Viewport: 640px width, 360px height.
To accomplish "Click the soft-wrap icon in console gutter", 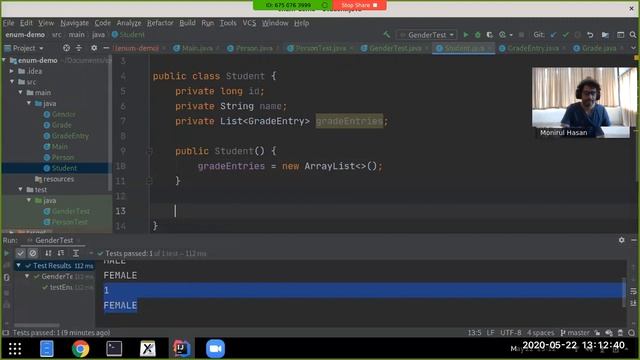I will coord(633,291).
